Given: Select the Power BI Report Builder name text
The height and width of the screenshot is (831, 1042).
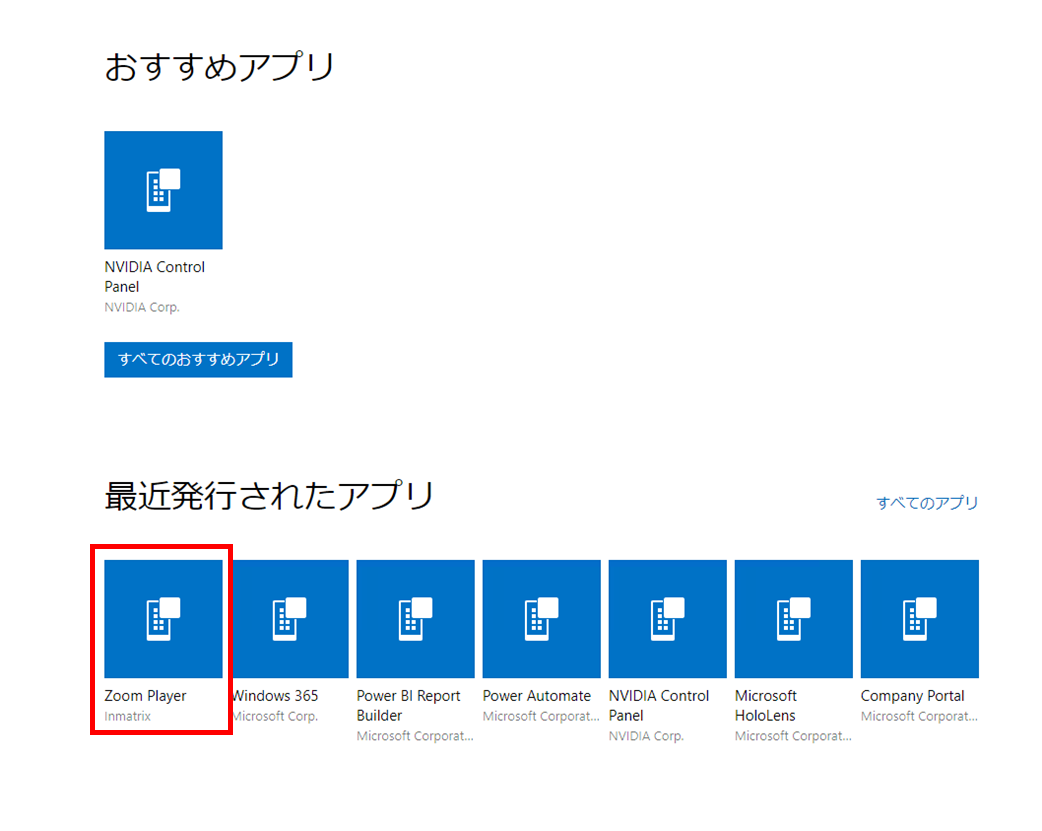Looking at the screenshot, I should click(x=408, y=705).
